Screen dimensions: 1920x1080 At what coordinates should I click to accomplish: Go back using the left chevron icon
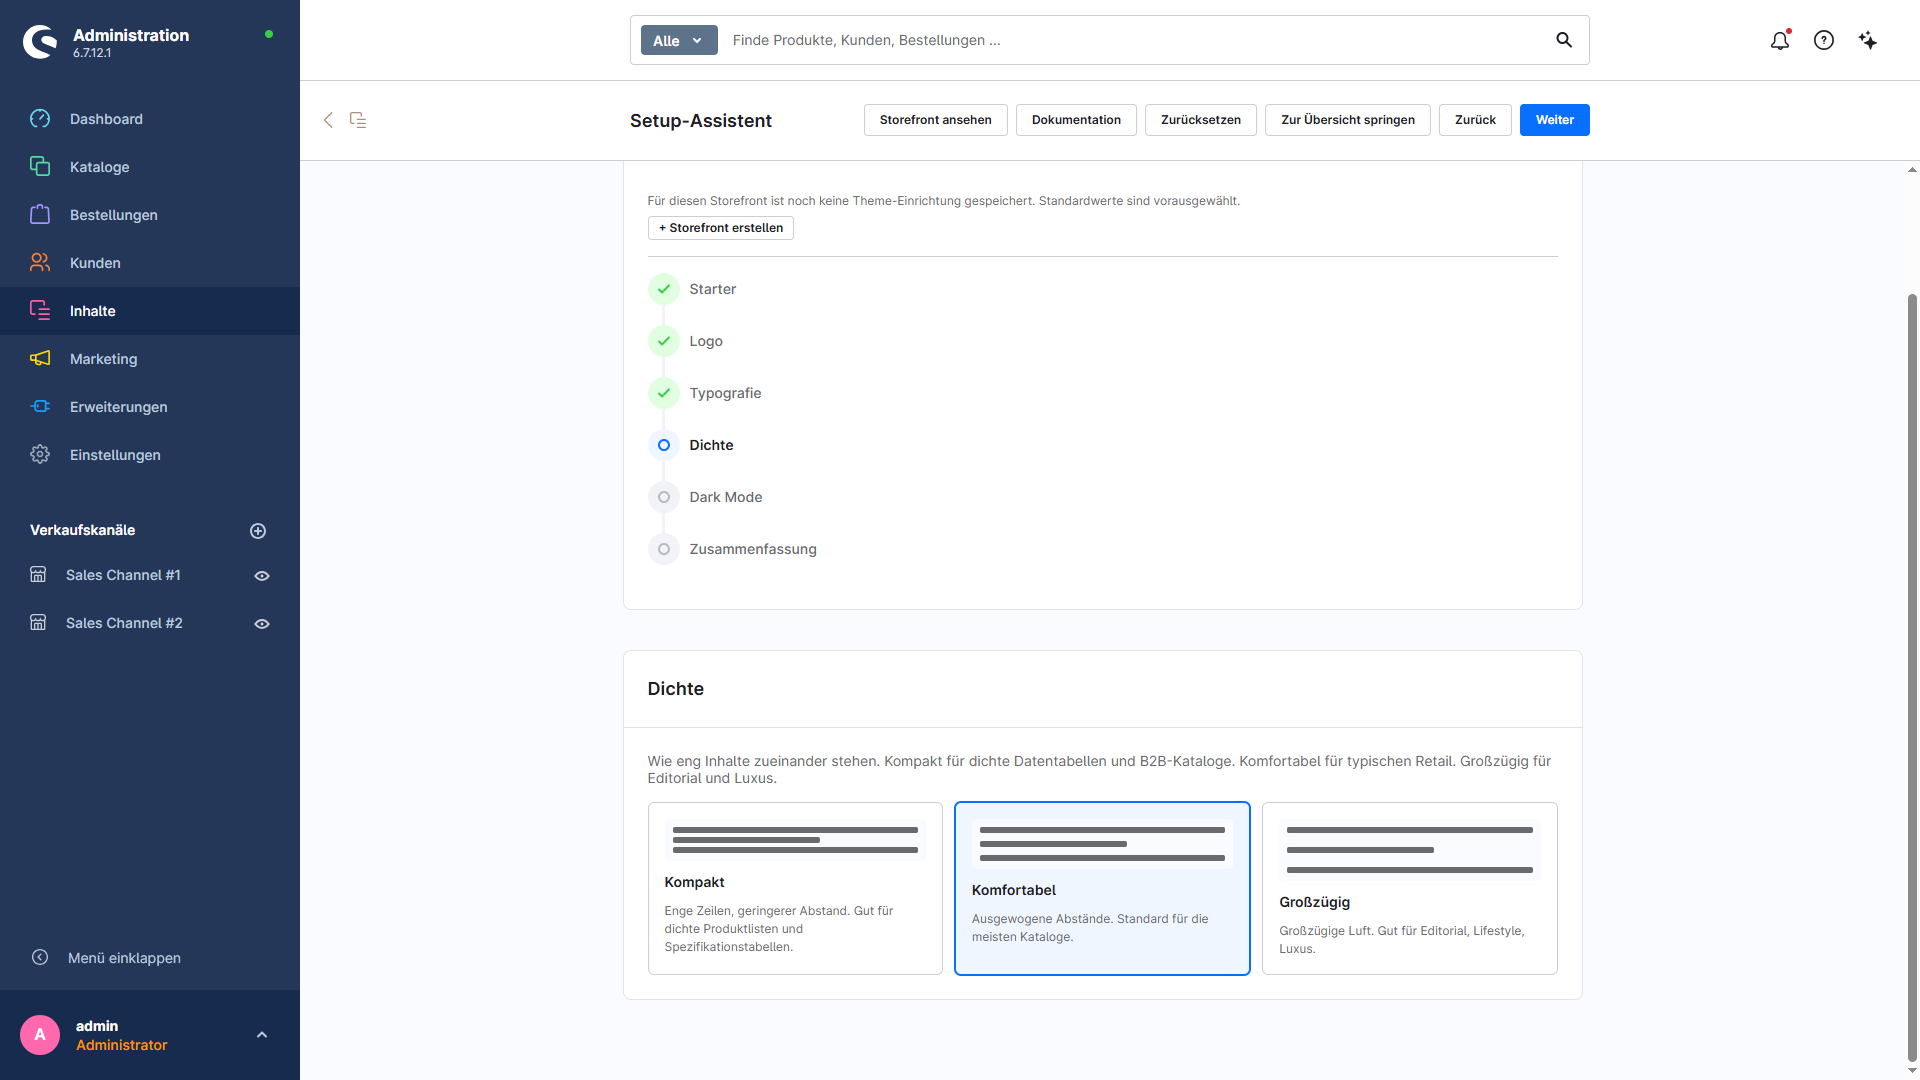tap(328, 120)
